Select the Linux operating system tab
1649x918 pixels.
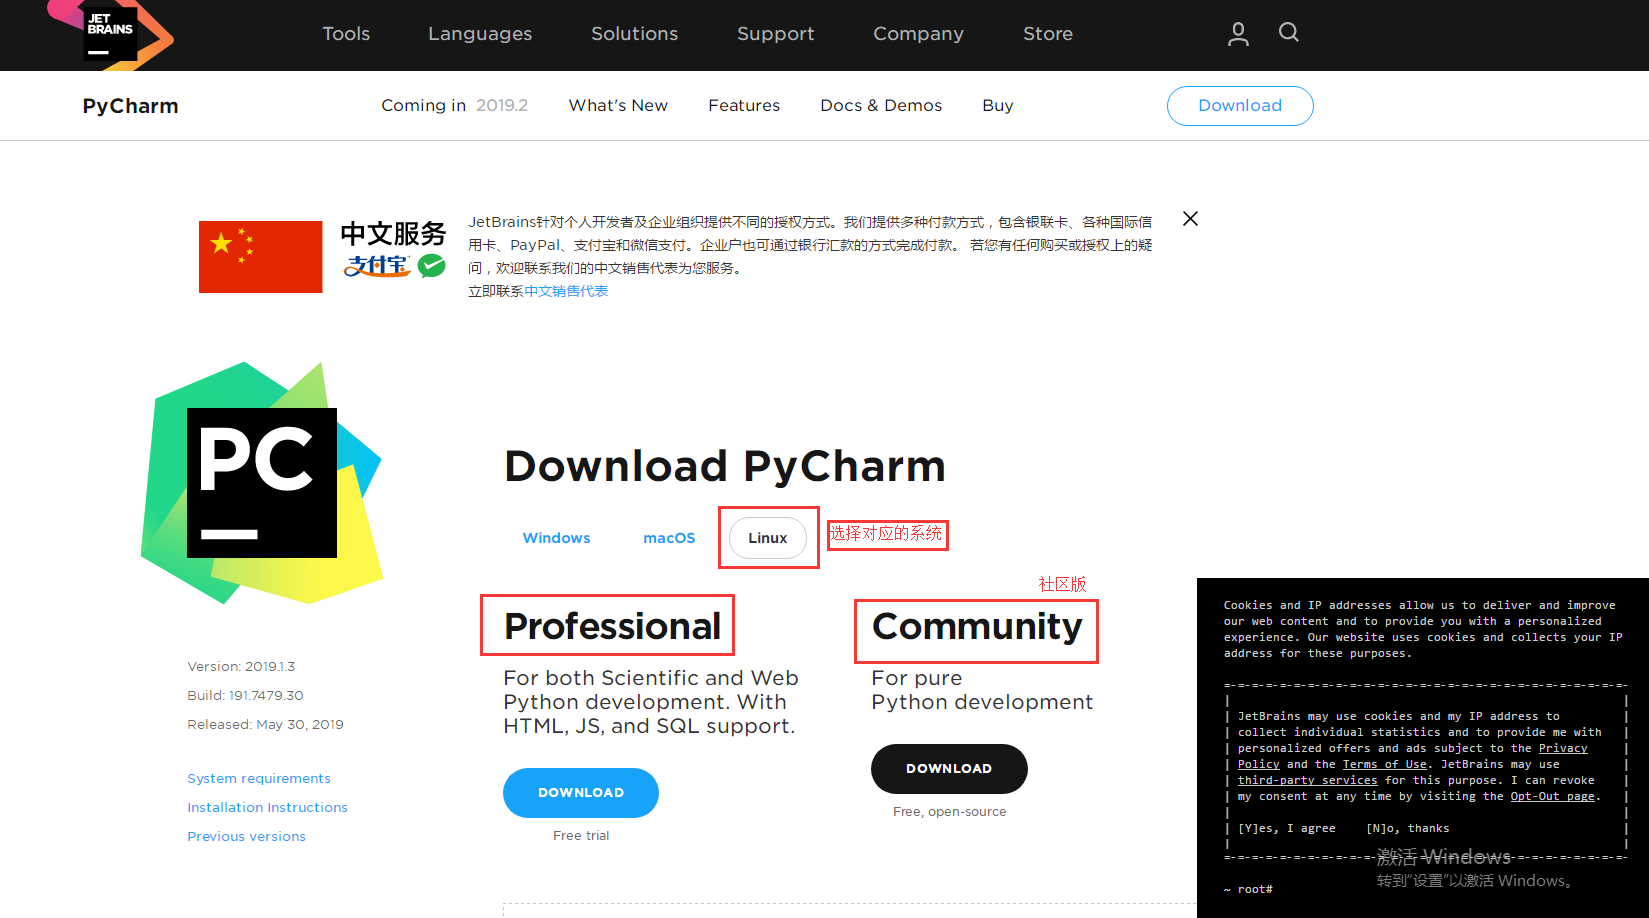click(x=767, y=537)
